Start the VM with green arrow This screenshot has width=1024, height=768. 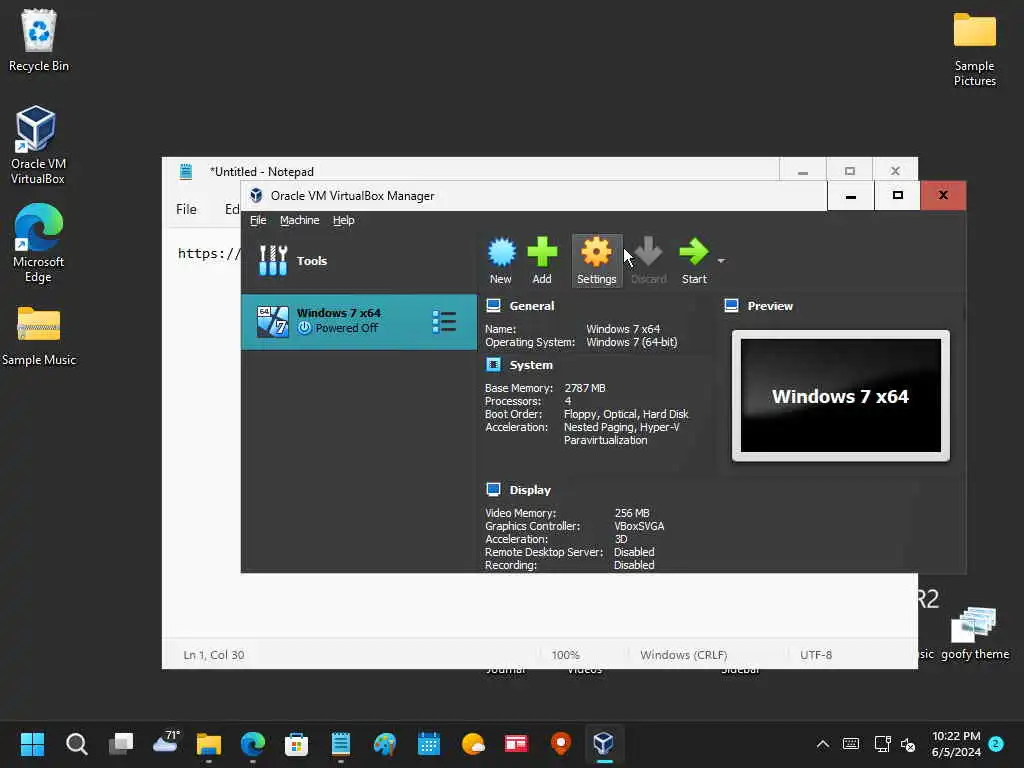click(x=694, y=260)
